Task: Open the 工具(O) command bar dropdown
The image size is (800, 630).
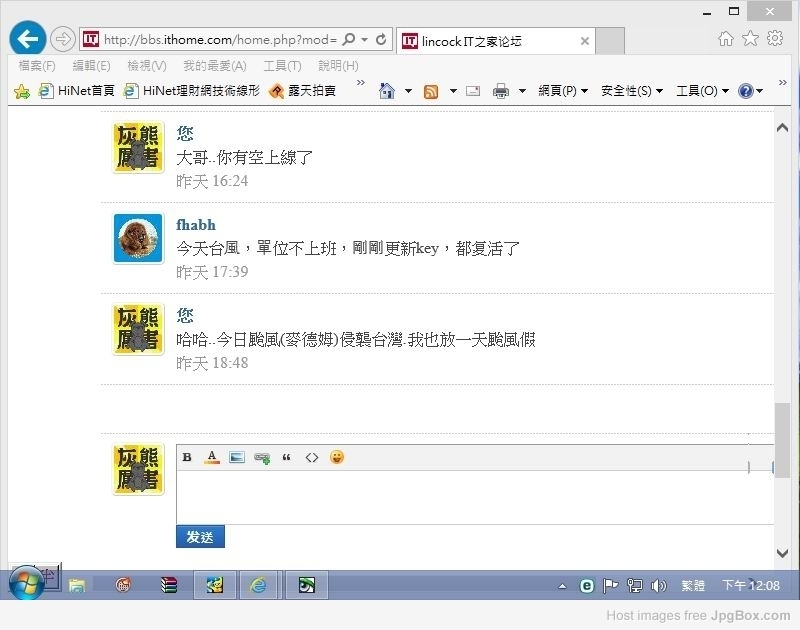Action: pos(702,91)
